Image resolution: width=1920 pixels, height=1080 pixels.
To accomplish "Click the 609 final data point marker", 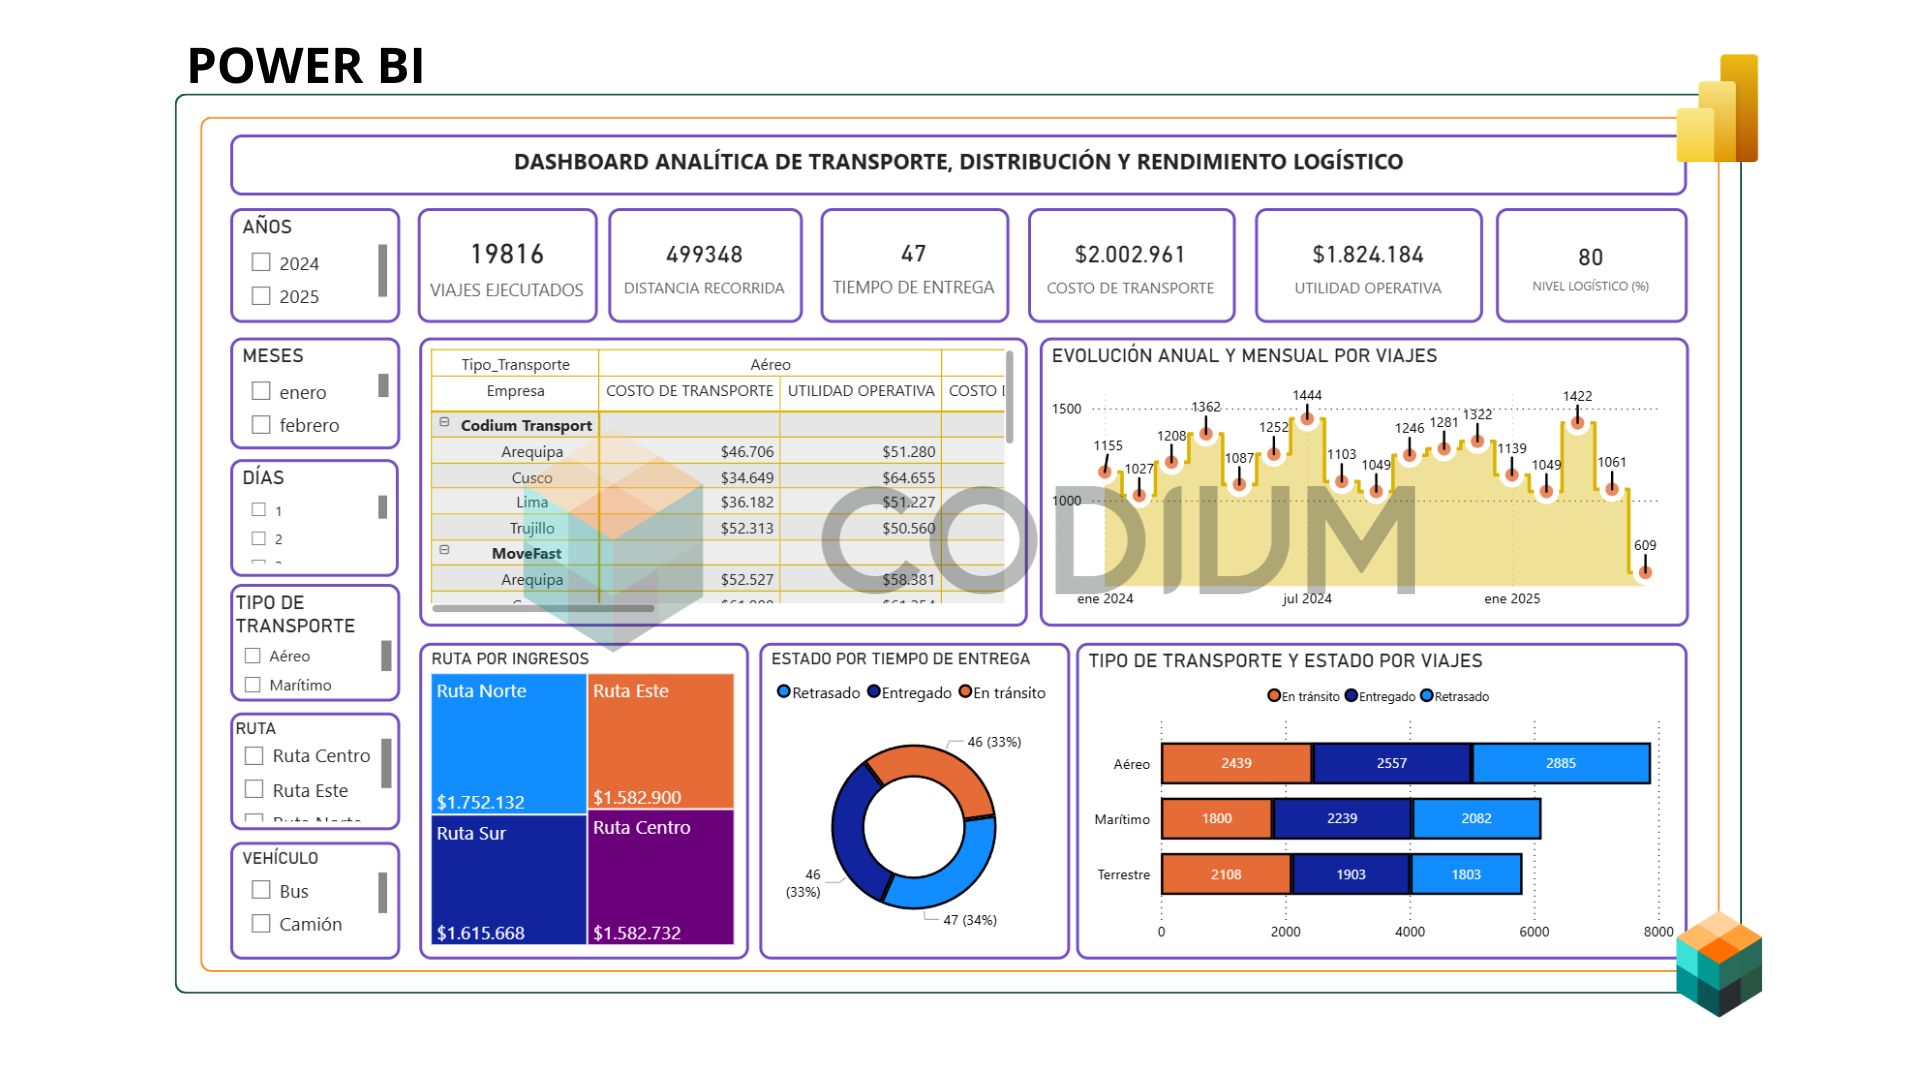I will [1645, 572].
